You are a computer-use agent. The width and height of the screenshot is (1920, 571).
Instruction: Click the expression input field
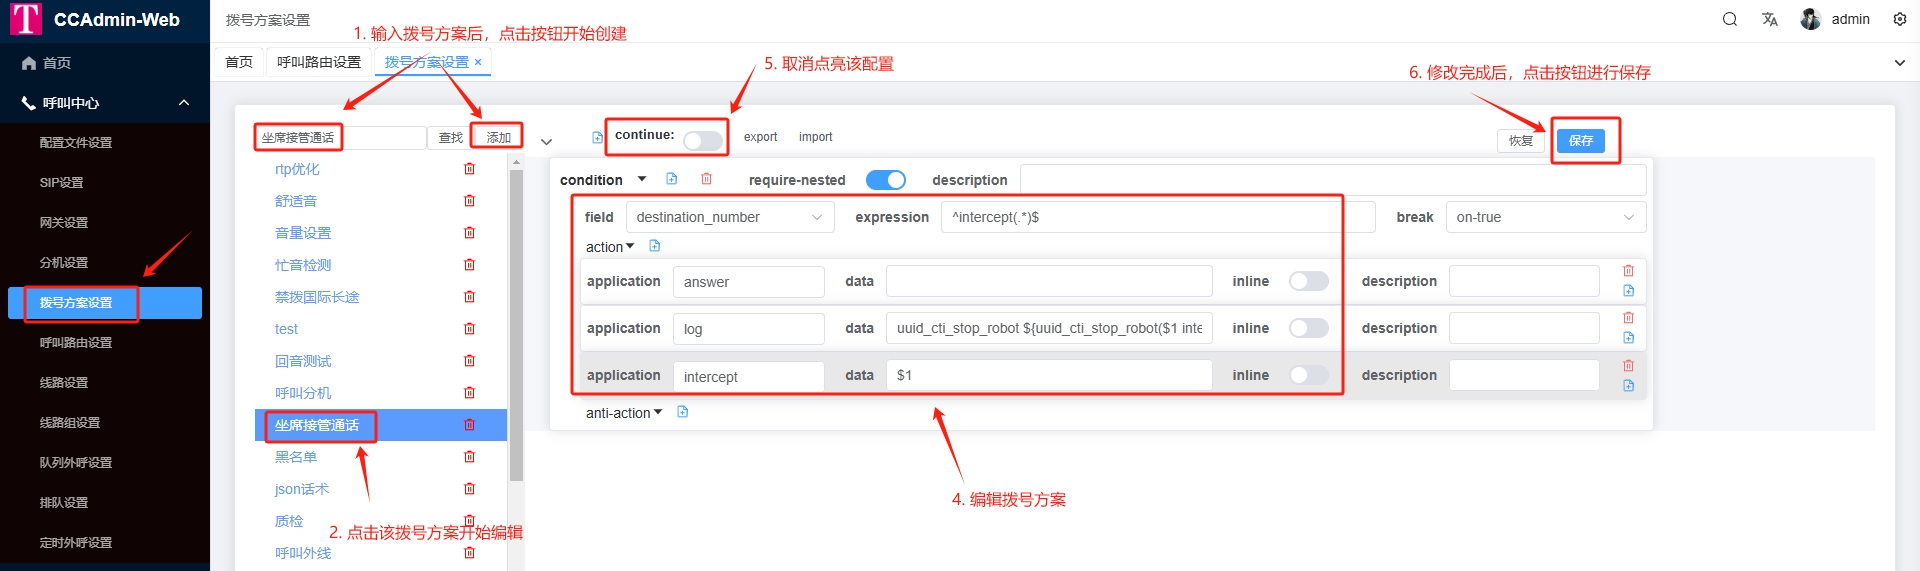point(1140,217)
